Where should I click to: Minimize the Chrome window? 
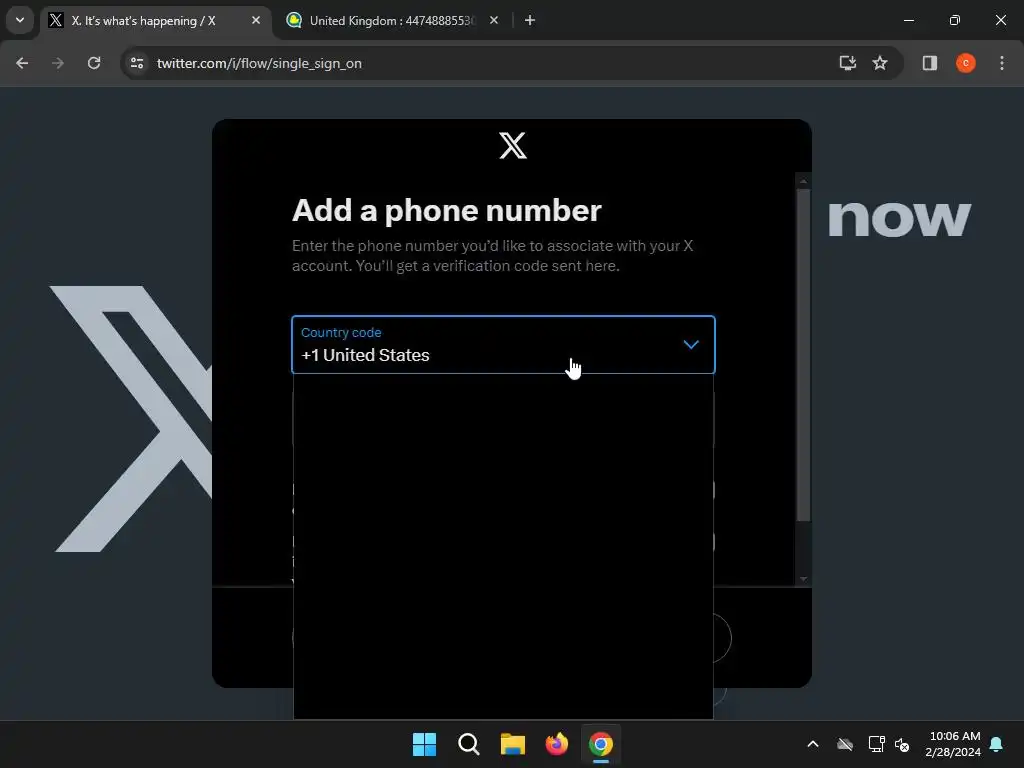[x=908, y=20]
